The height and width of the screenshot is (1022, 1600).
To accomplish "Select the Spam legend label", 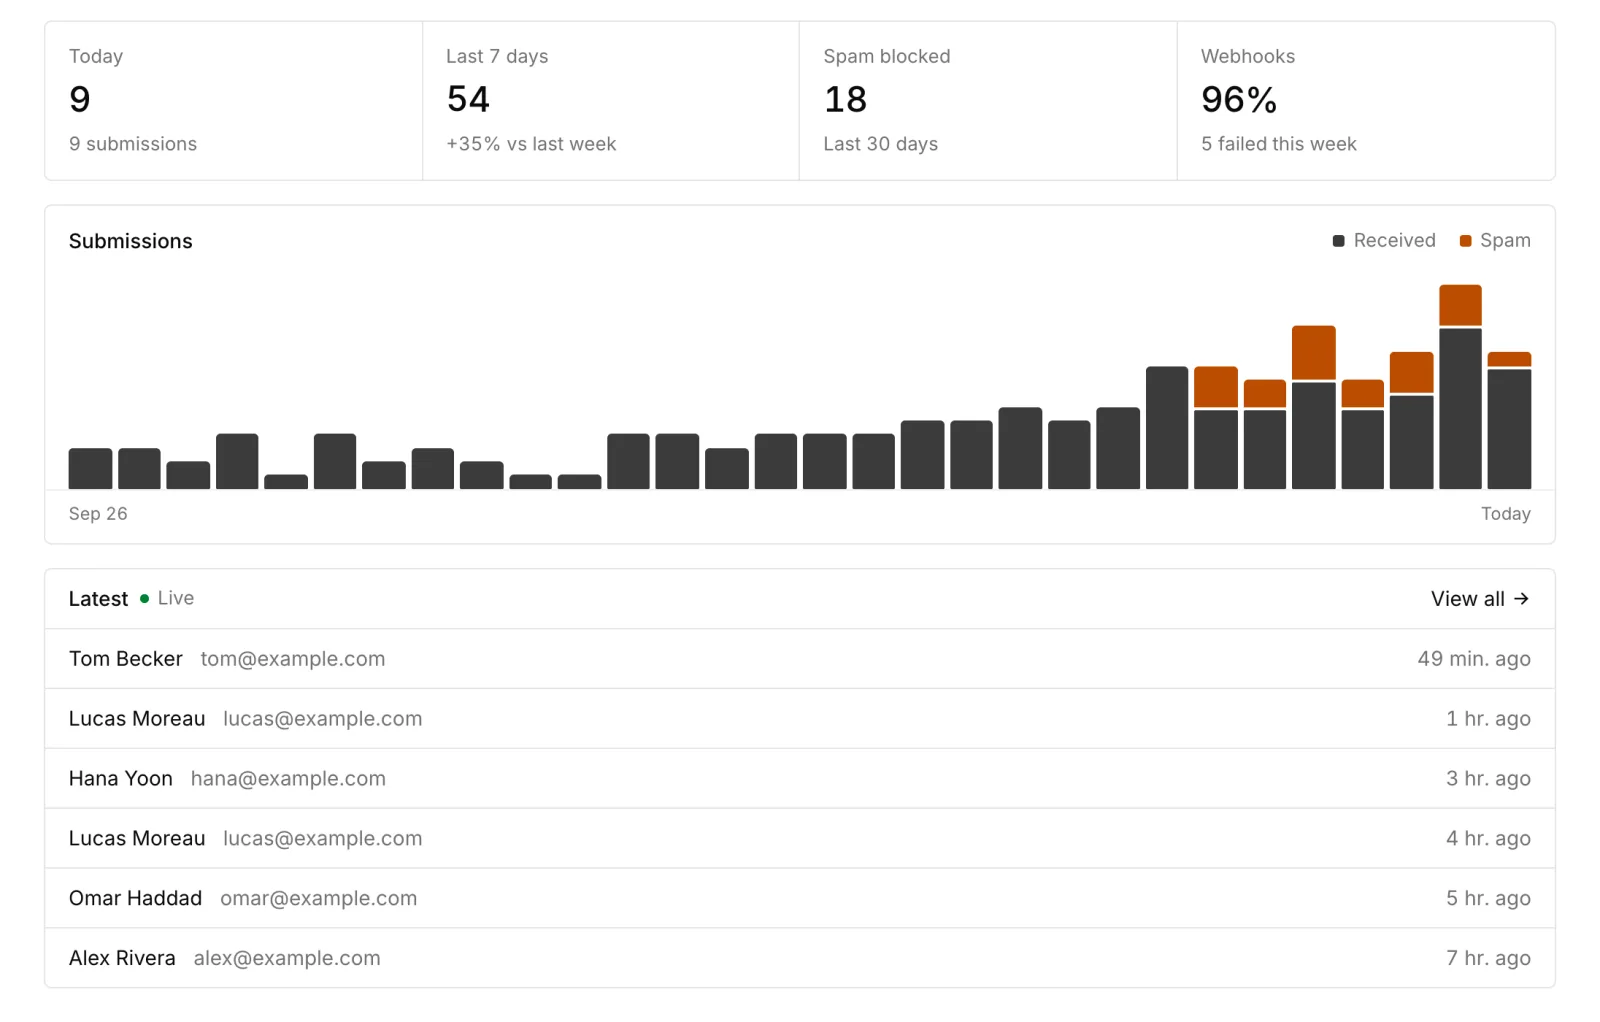I will (x=1505, y=241).
